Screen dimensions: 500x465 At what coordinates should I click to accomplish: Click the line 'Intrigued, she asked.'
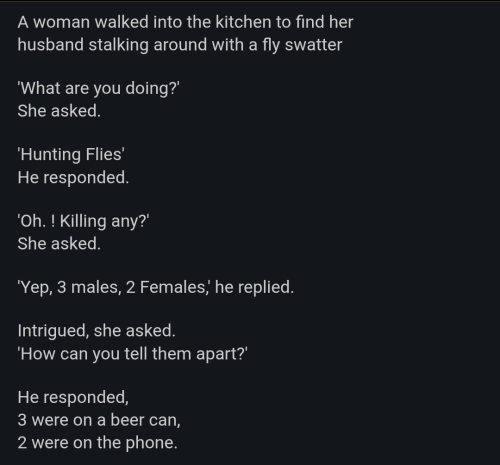[x=96, y=331]
